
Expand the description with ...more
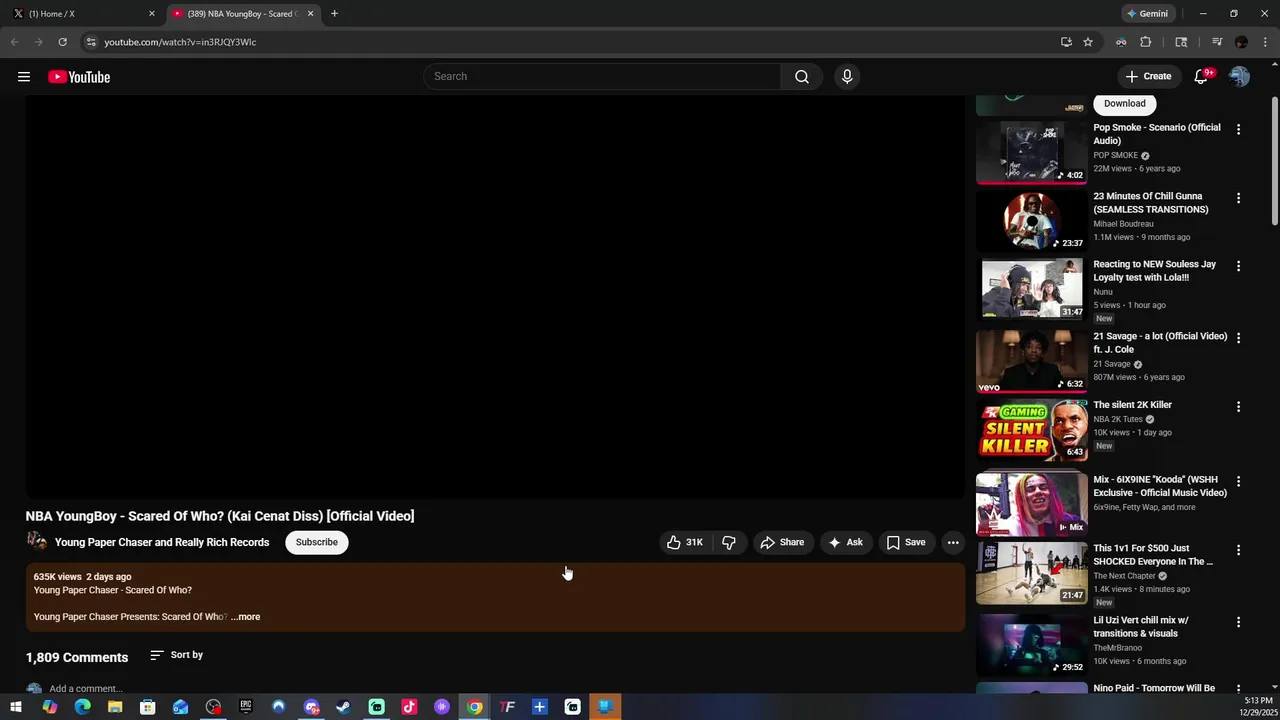(x=246, y=617)
